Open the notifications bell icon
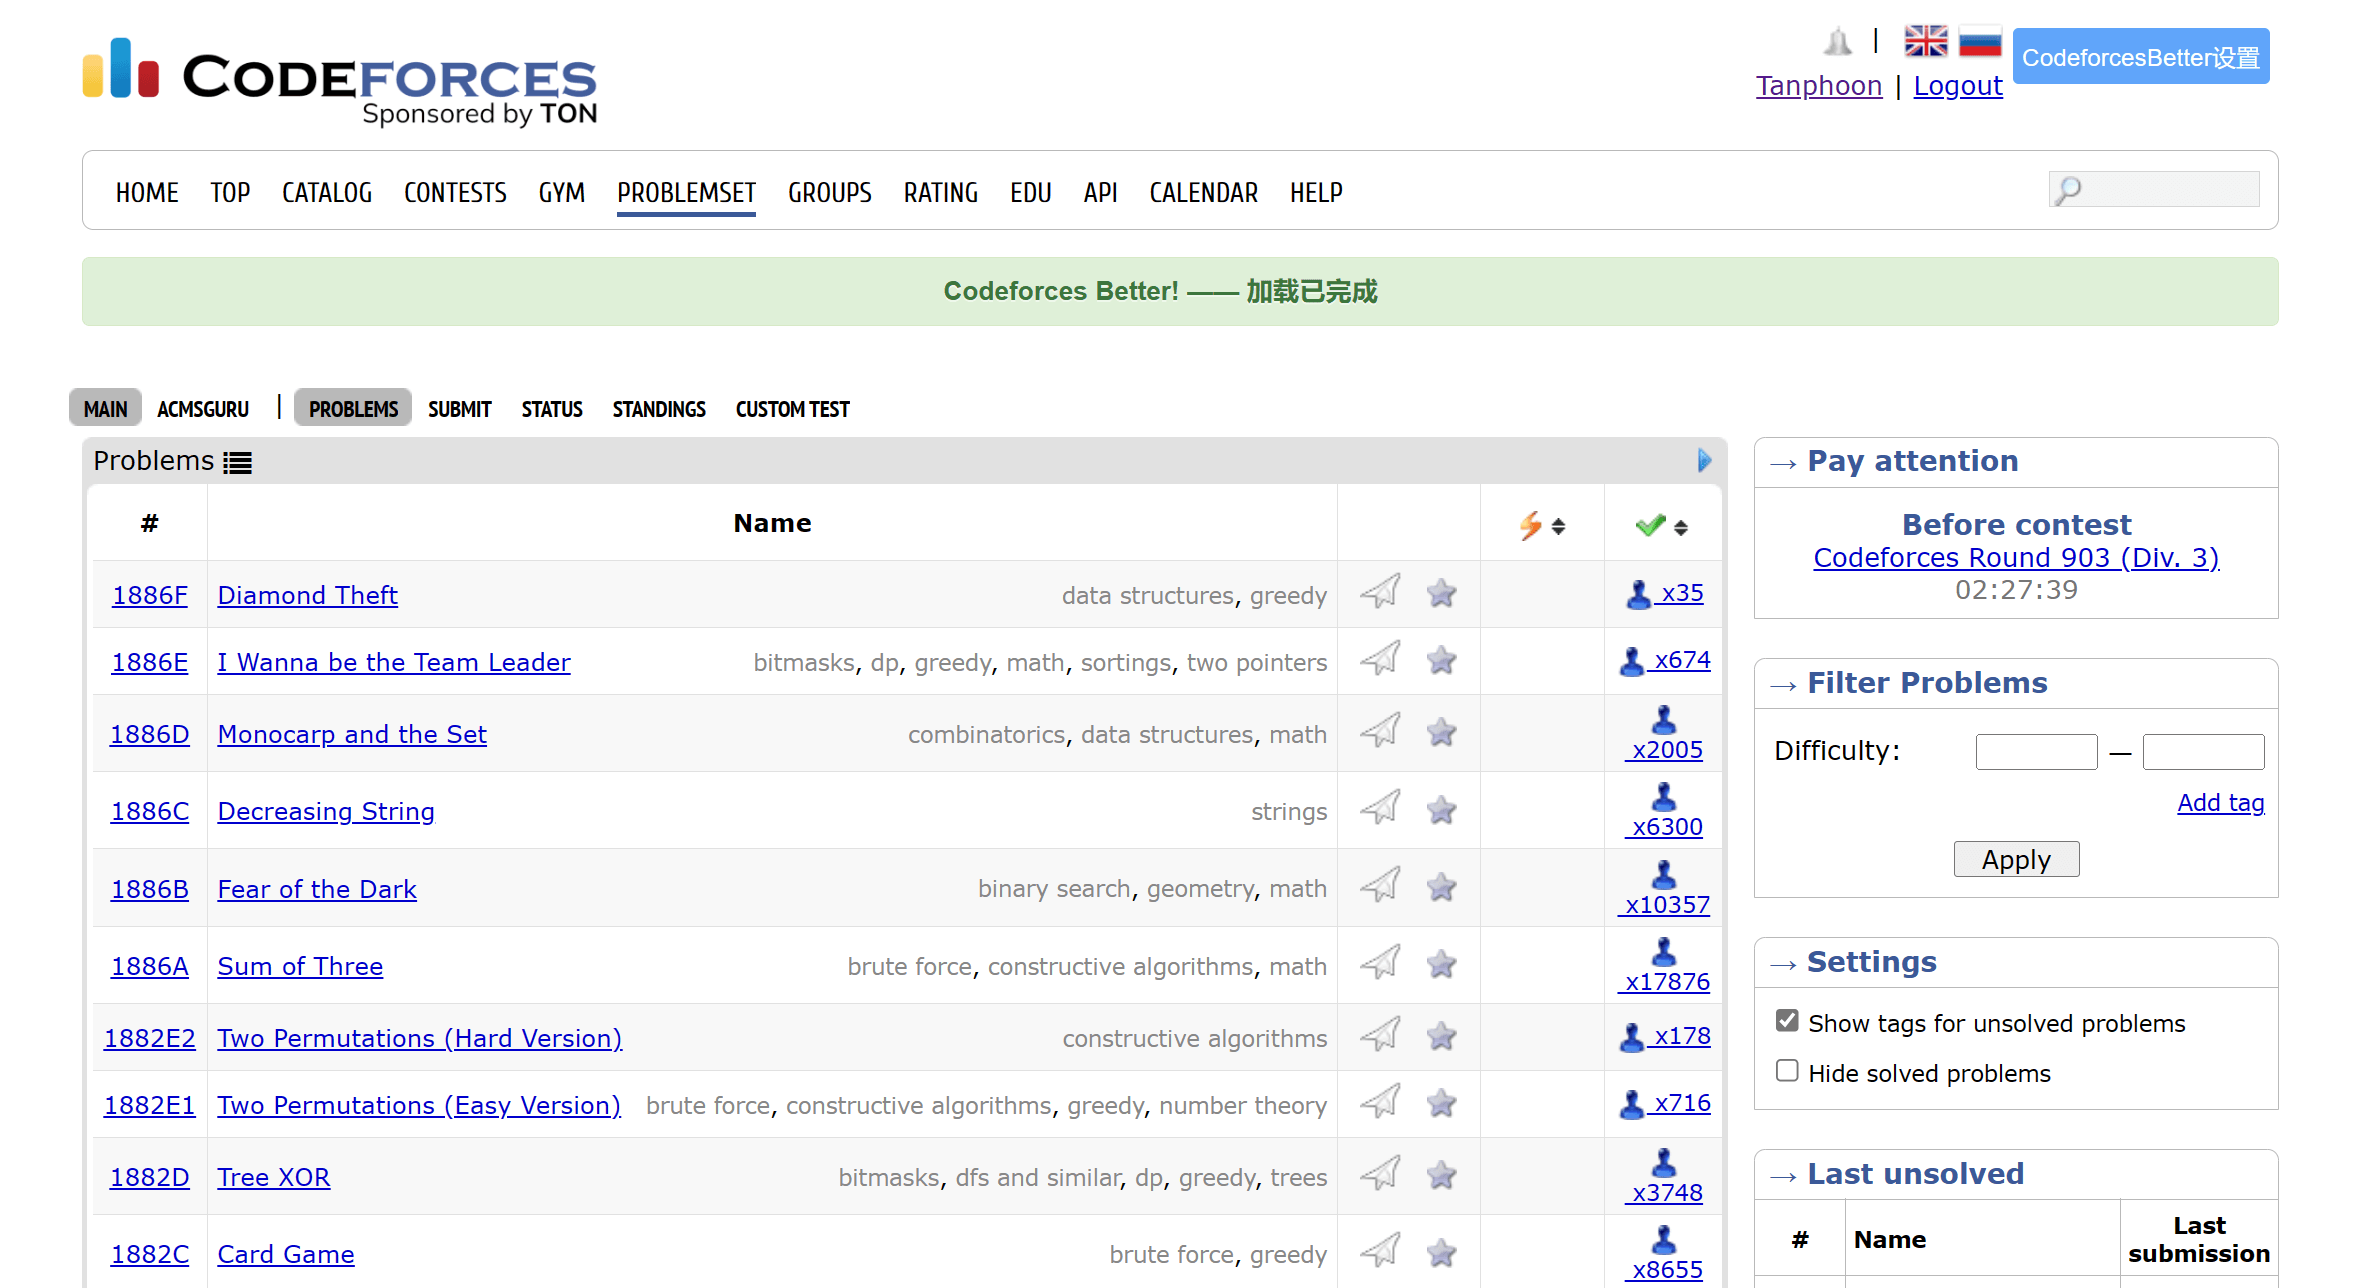 [x=1837, y=42]
